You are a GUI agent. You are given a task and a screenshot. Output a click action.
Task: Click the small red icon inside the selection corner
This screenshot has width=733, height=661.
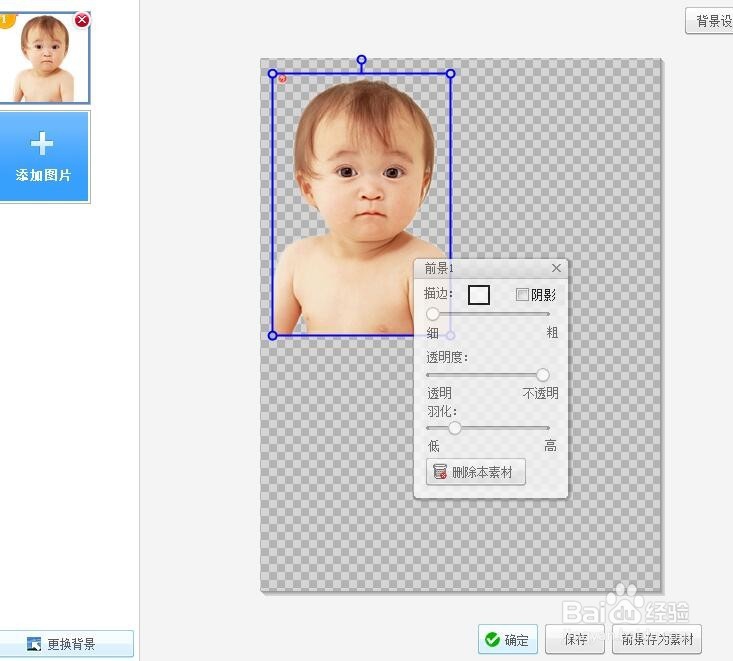pos(282,78)
